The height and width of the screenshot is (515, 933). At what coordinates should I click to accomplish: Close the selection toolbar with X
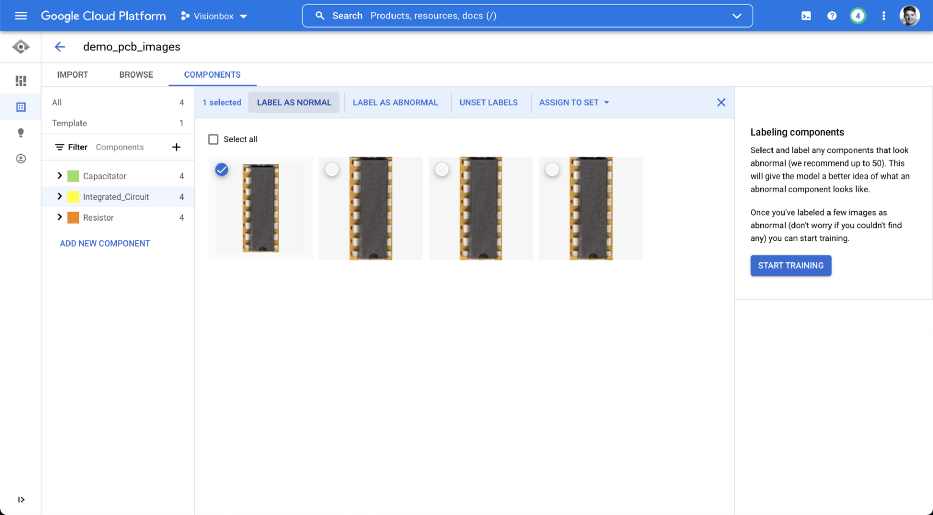(721, 102)
